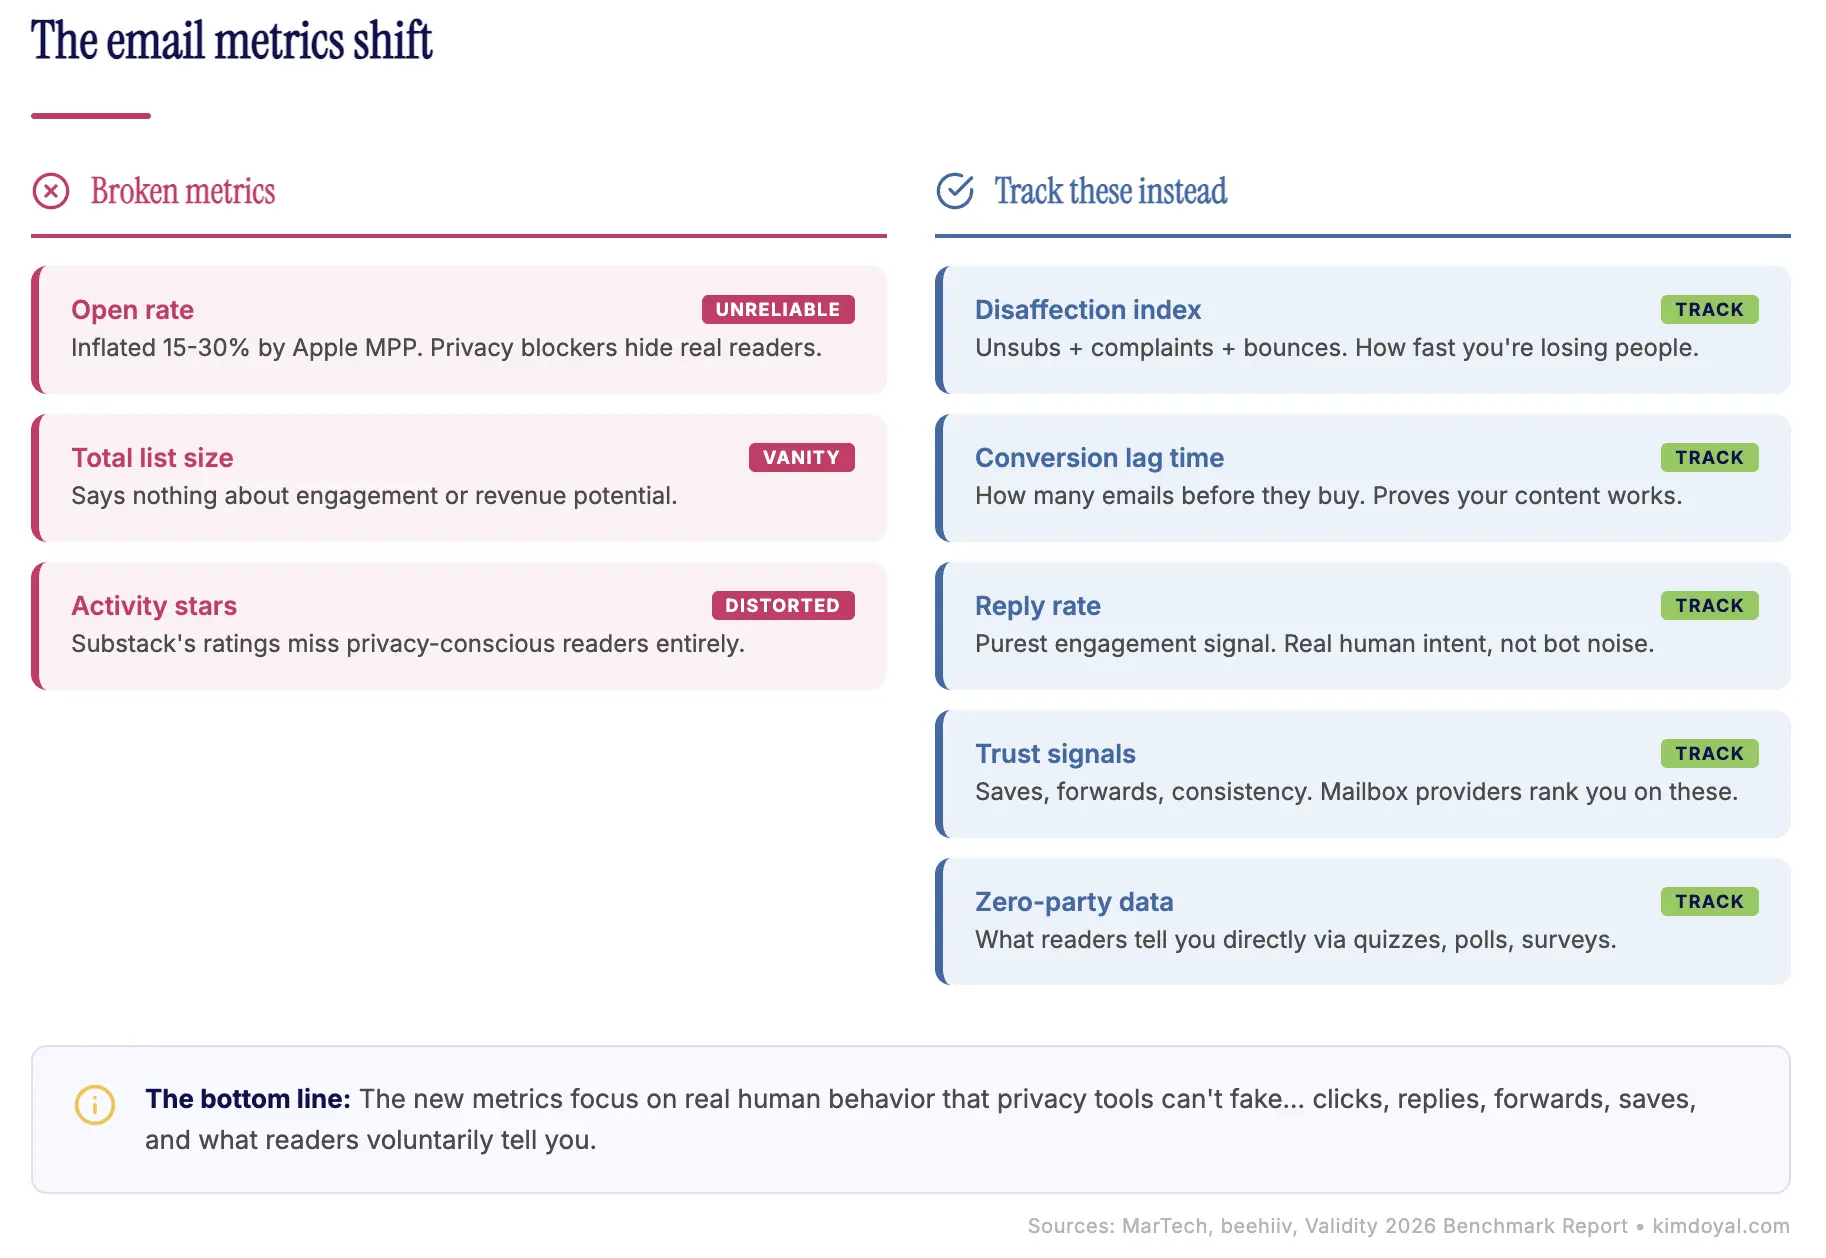The height and width of the screenshot is (1258, 1826).
Task: Click the 'Activity stars' card title
Action: coord(154,606)
